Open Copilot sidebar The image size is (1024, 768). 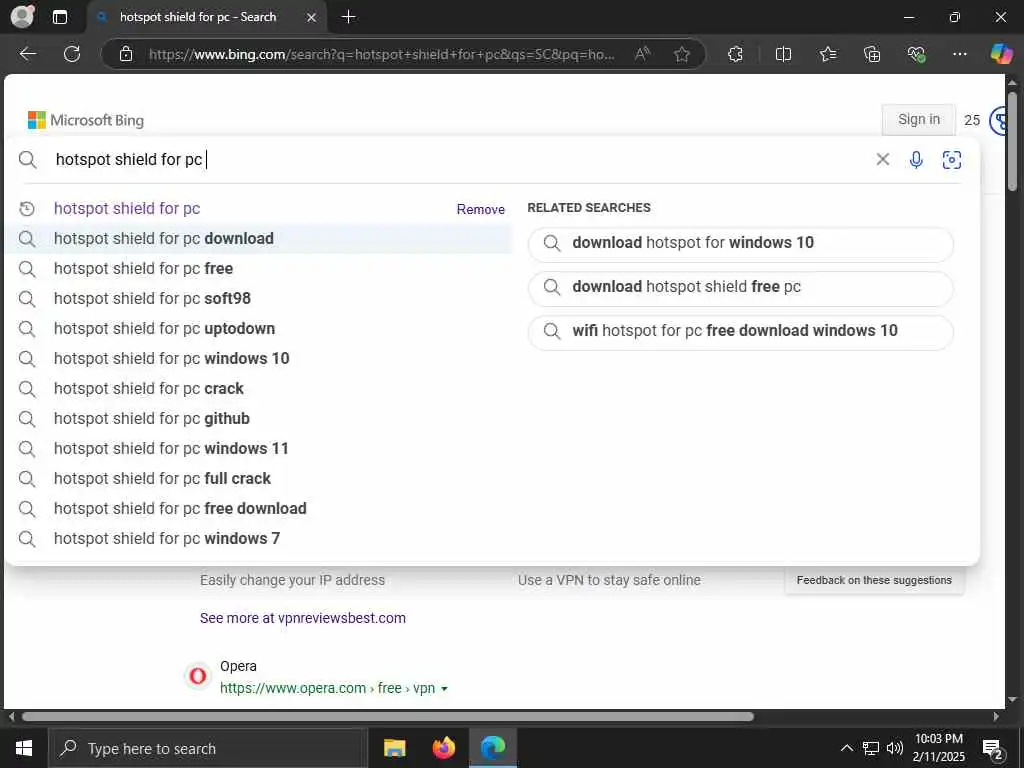1001,54
